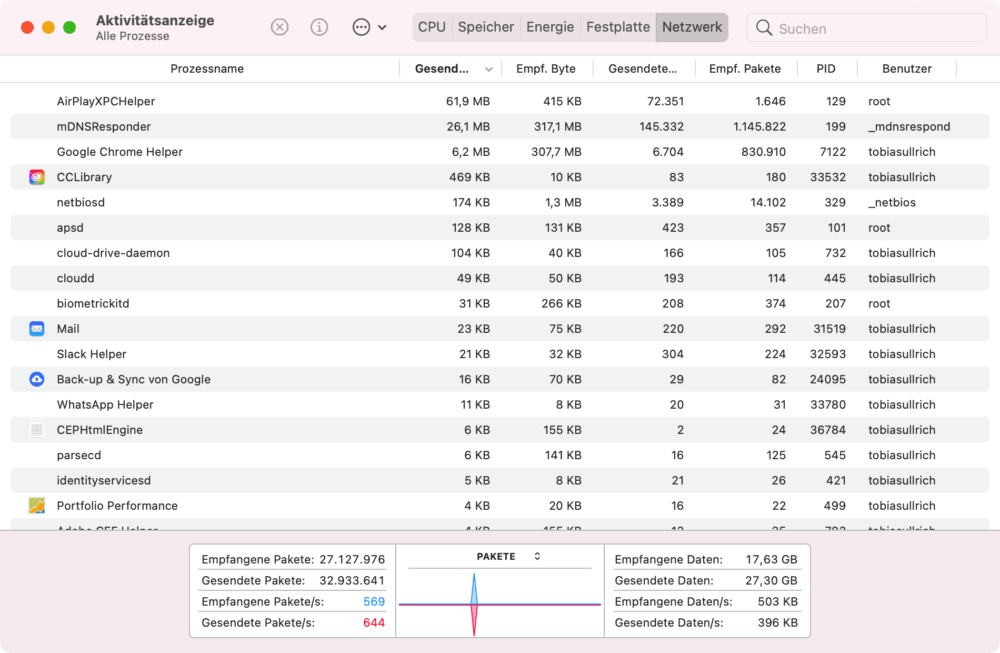Select the parsecd process
Viewport: 1000px width, 653px height.
[x=79, y=455]
